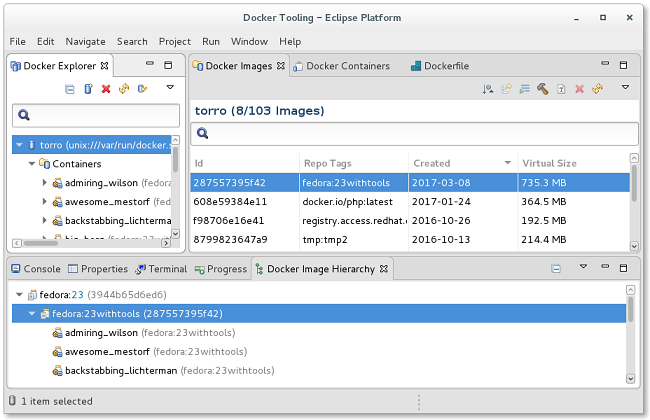
Task: Open the Navigate menu
Action: tap(85, 41)
